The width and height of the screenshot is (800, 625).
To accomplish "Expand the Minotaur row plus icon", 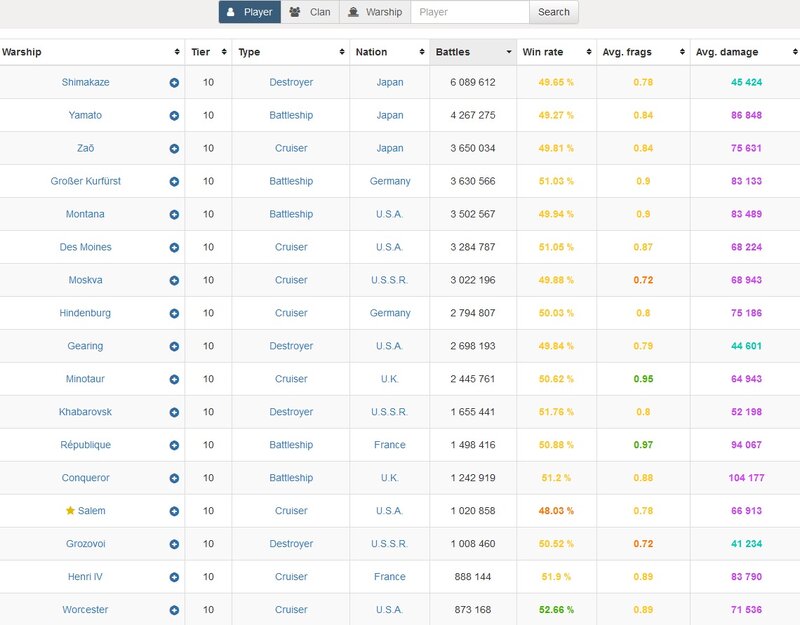I will coord(174,380).
